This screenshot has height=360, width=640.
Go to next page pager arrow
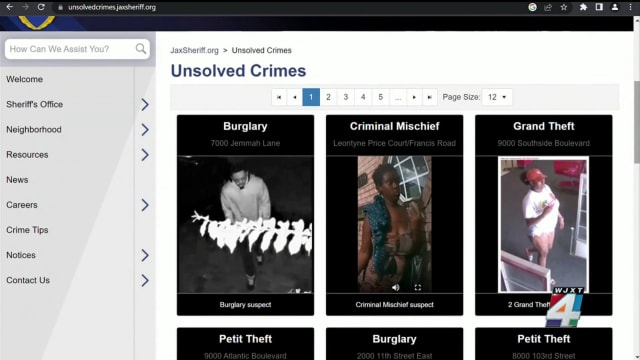414,97
